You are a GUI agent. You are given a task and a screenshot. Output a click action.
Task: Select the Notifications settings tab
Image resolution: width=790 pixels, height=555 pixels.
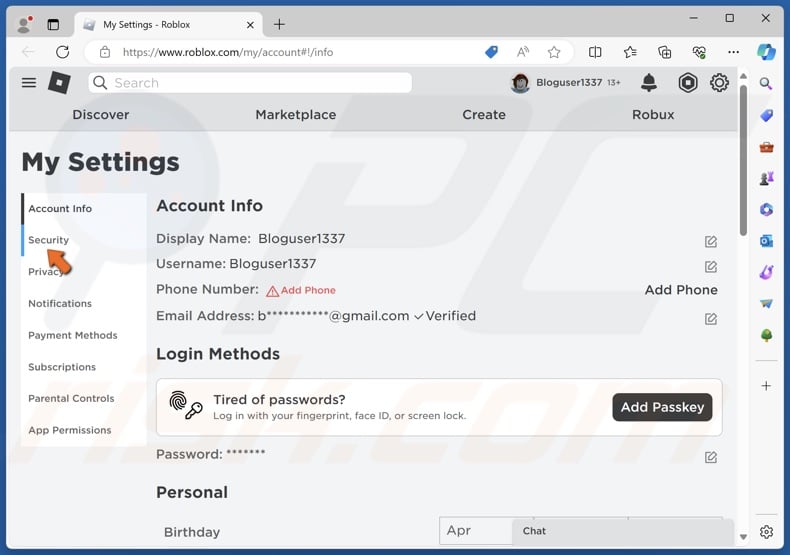tap(84, 304)
